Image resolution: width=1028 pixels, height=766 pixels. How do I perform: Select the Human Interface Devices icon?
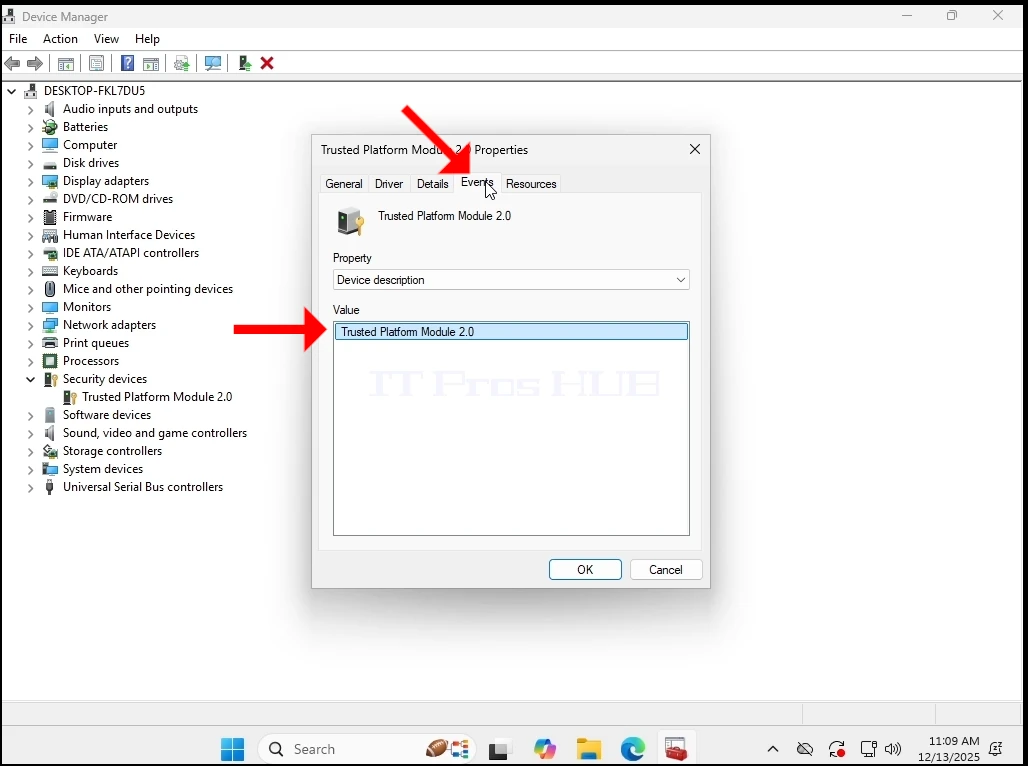[x=50, y=235]
